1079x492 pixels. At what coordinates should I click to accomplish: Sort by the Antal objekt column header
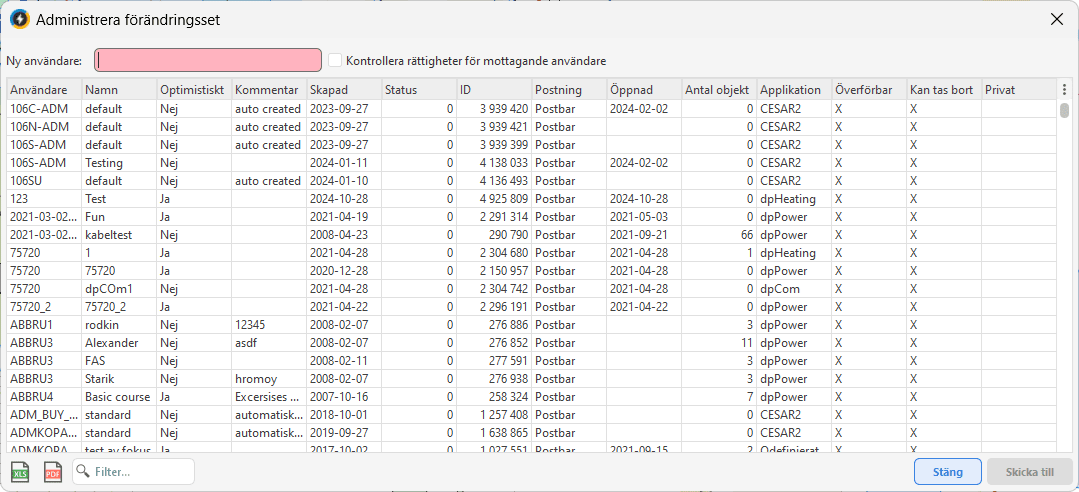pos(717,90)
